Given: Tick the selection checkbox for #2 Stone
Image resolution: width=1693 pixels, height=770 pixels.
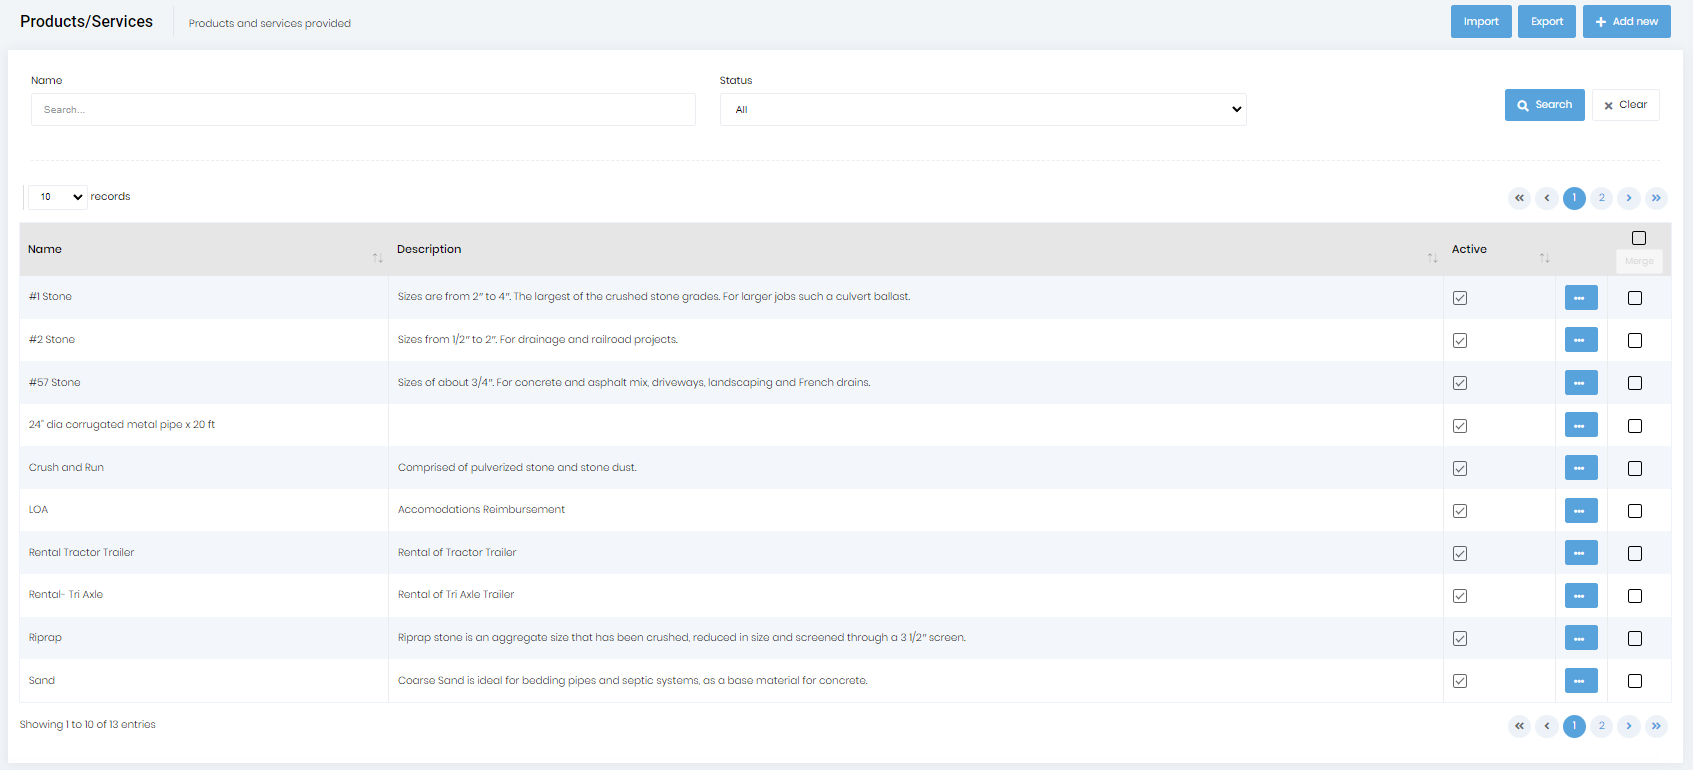Looking at the screenshot, I should [1635, 341].
